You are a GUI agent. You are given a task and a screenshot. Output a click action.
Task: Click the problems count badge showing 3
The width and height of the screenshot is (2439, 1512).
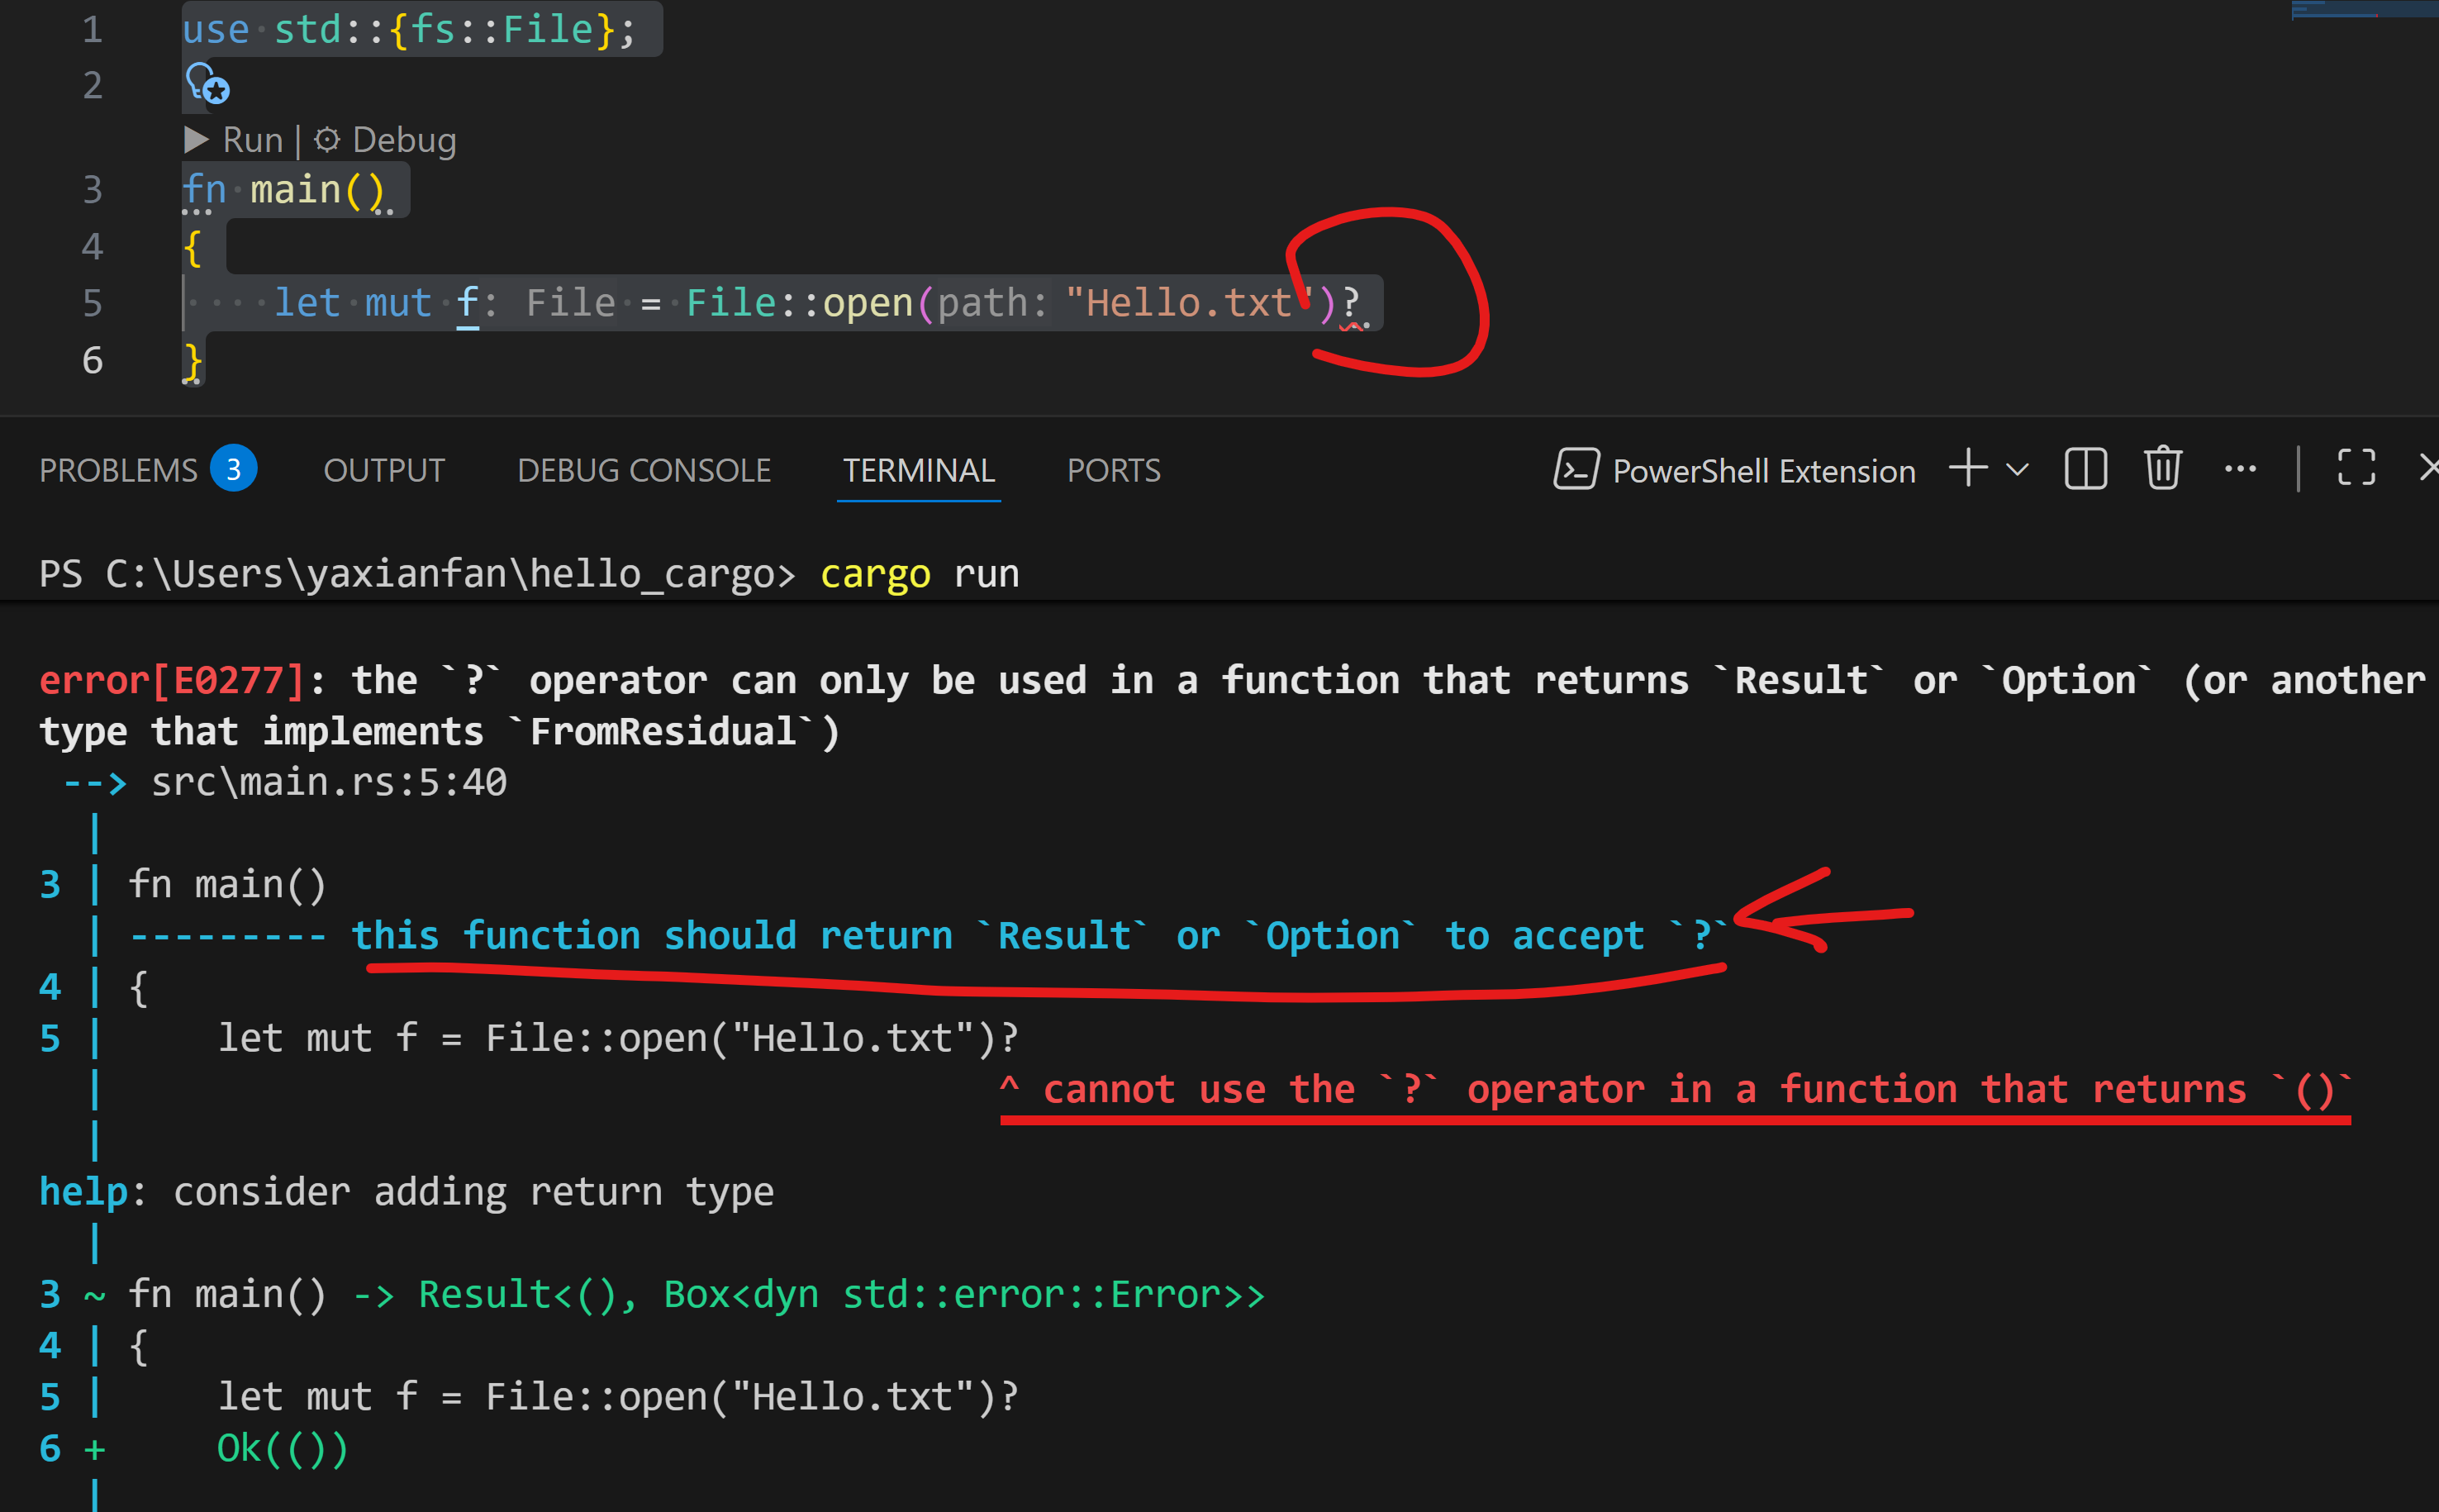(233, 469)
